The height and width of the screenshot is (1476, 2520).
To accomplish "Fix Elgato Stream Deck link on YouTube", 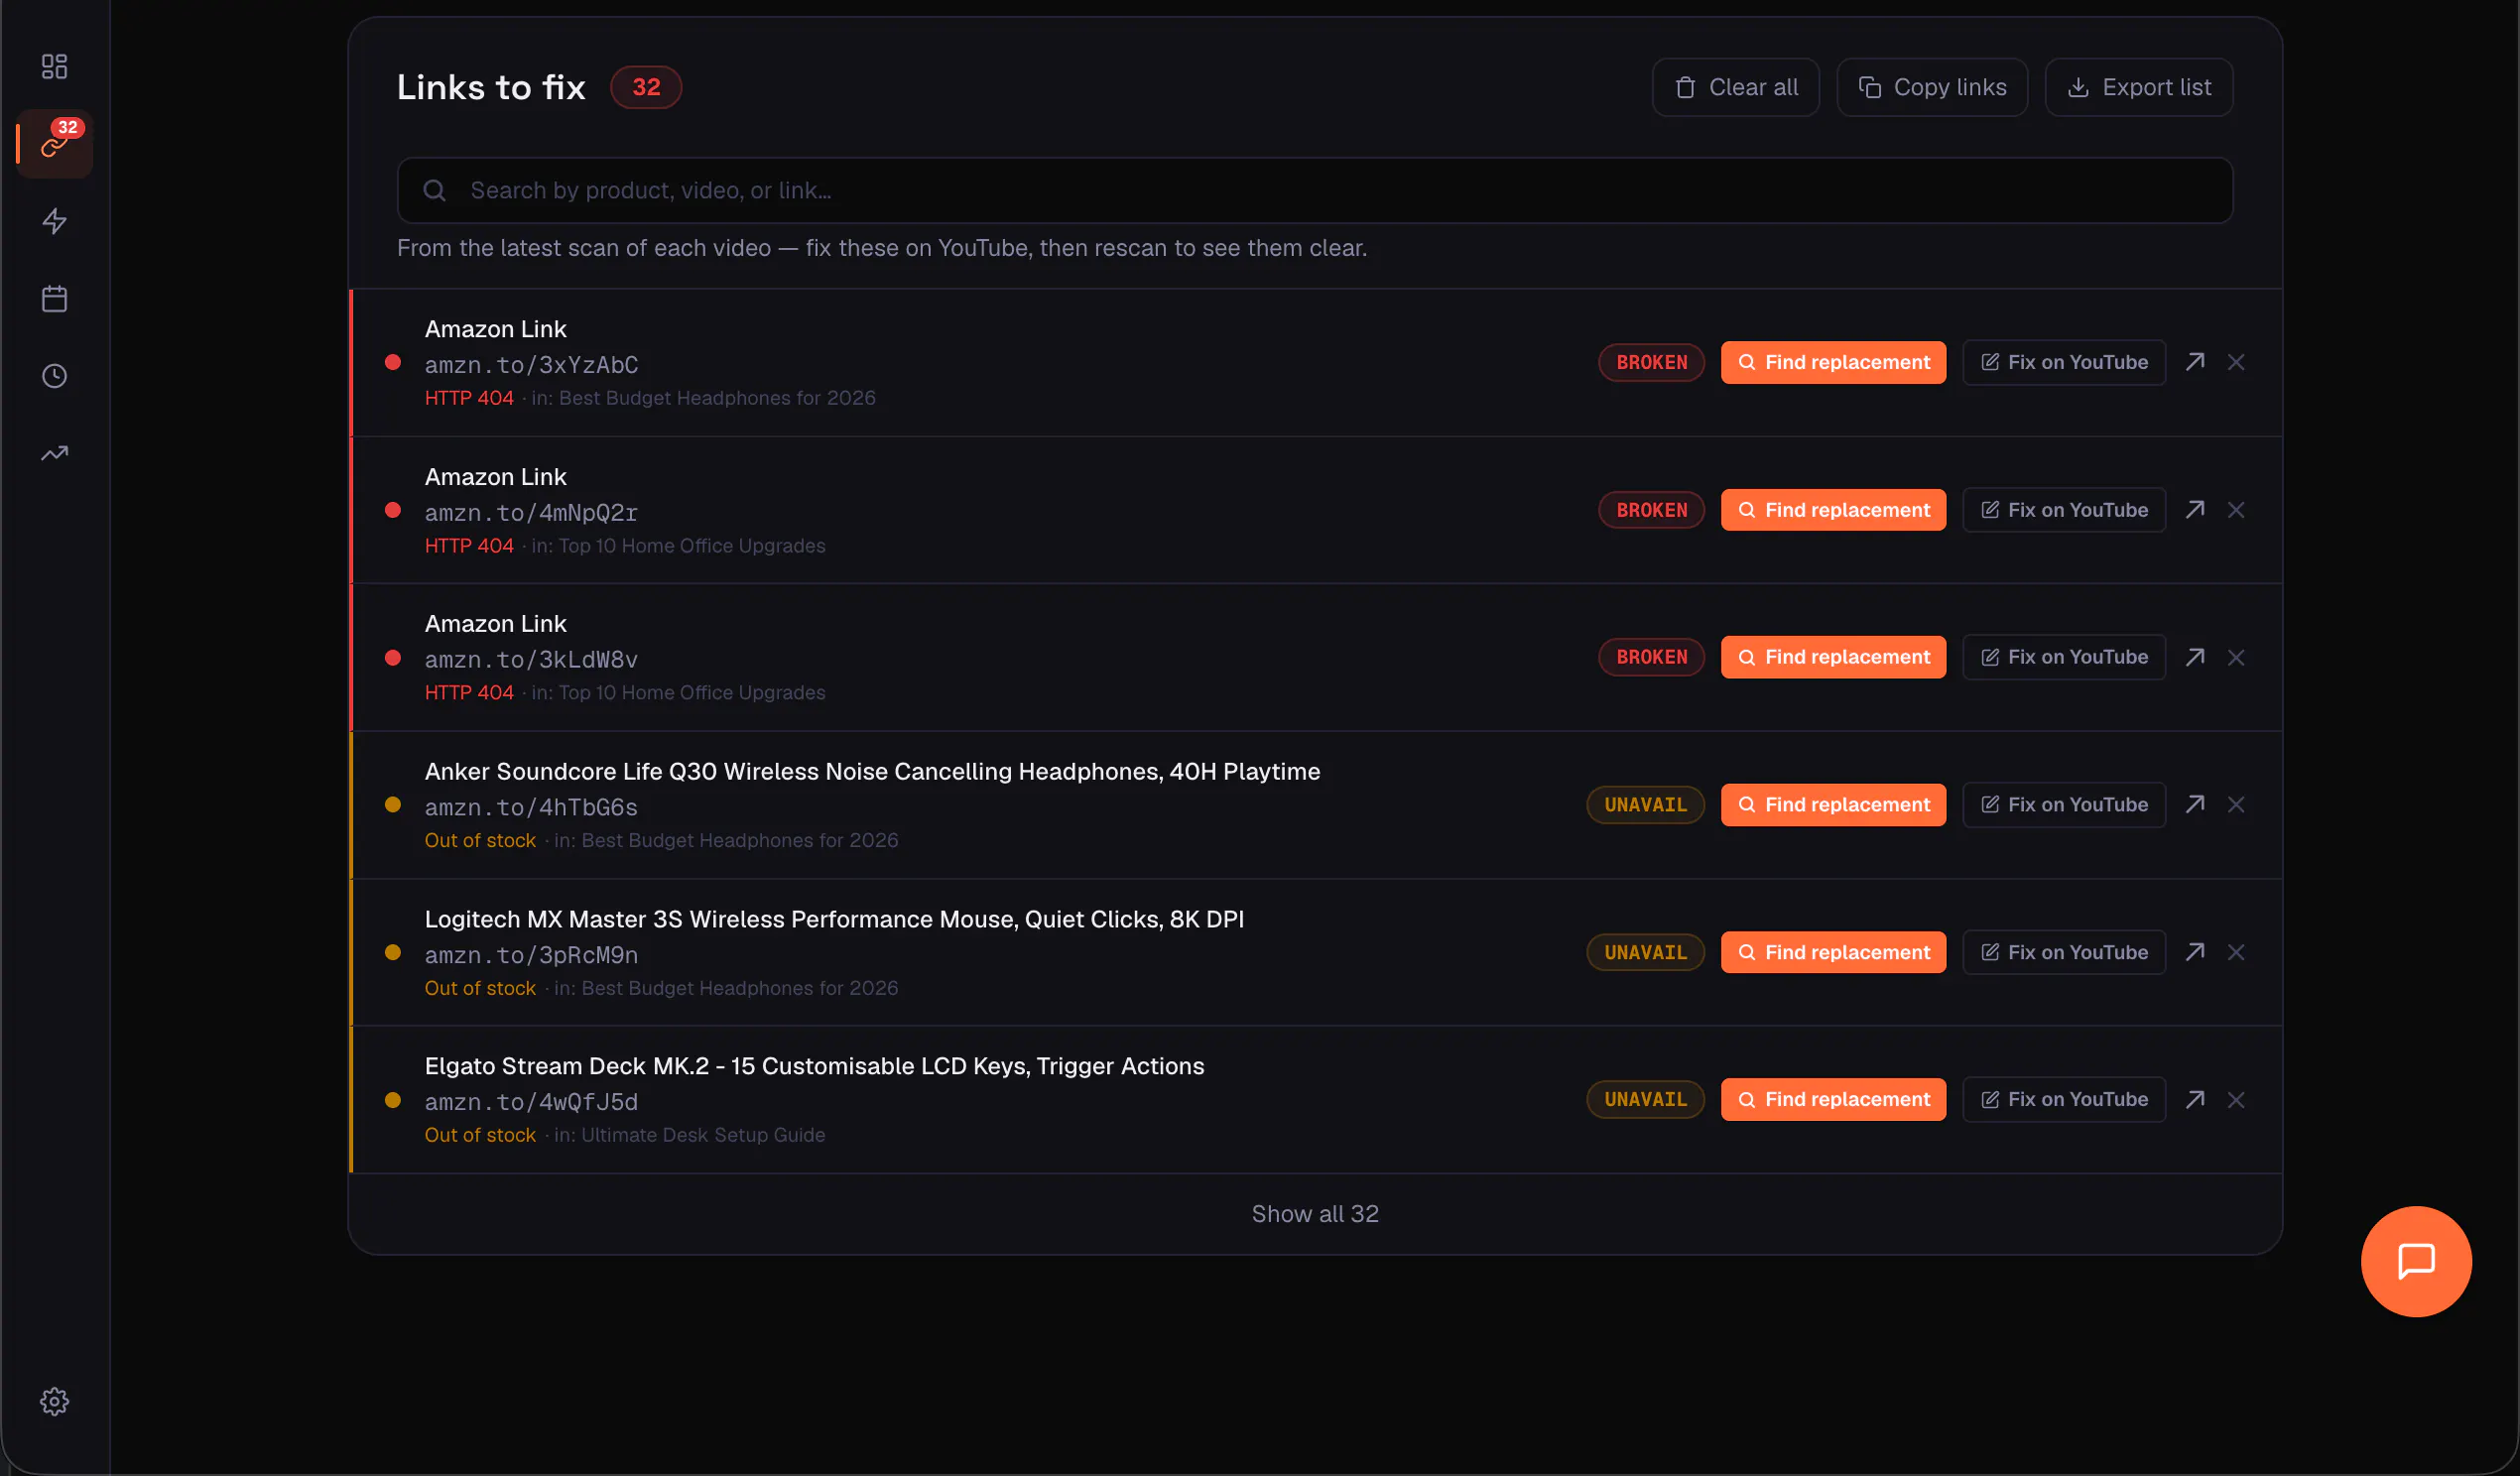I will pos(2064,1099).
